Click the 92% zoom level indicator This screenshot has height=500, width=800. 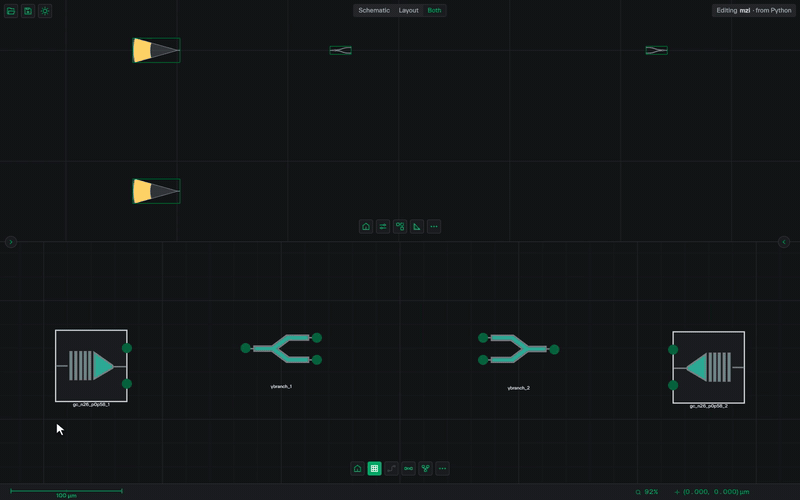pos(647,492)
